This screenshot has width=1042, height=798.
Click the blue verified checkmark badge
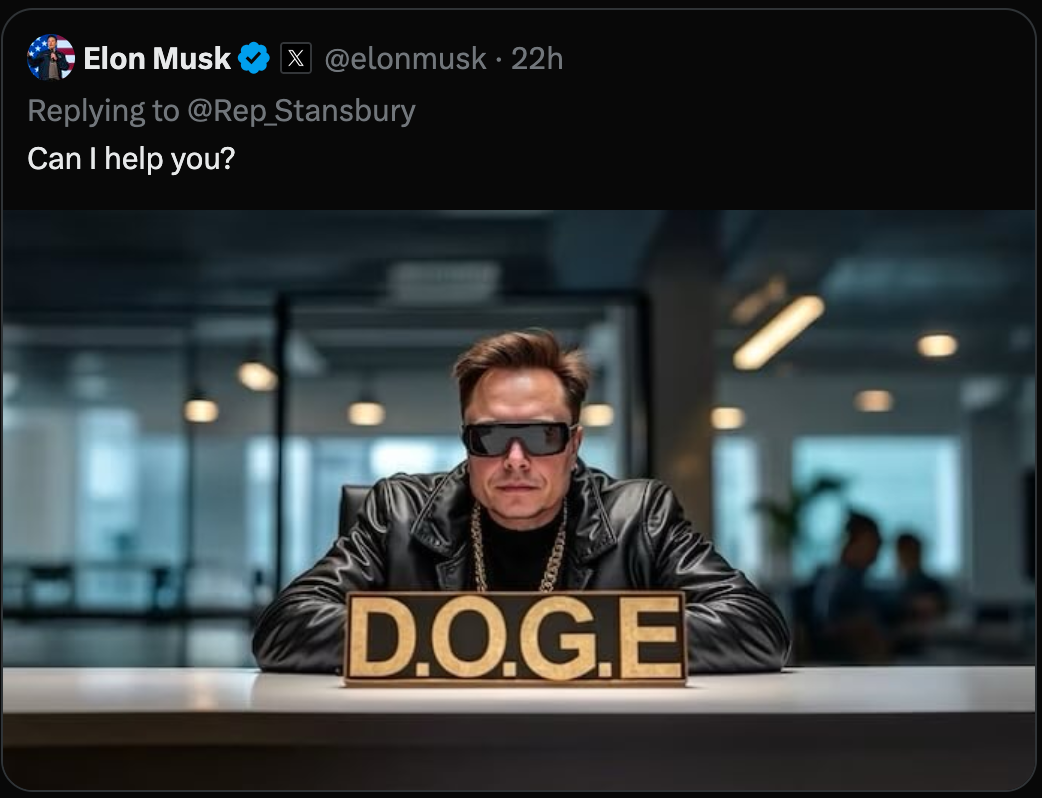pos(254,58)
